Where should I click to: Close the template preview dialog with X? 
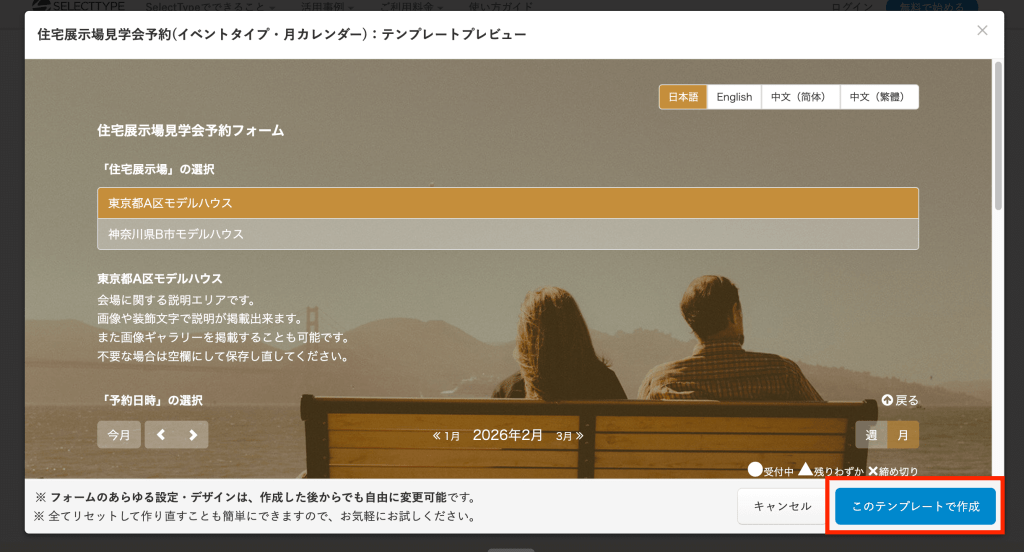pyautogui.click(x=982, y=31)
